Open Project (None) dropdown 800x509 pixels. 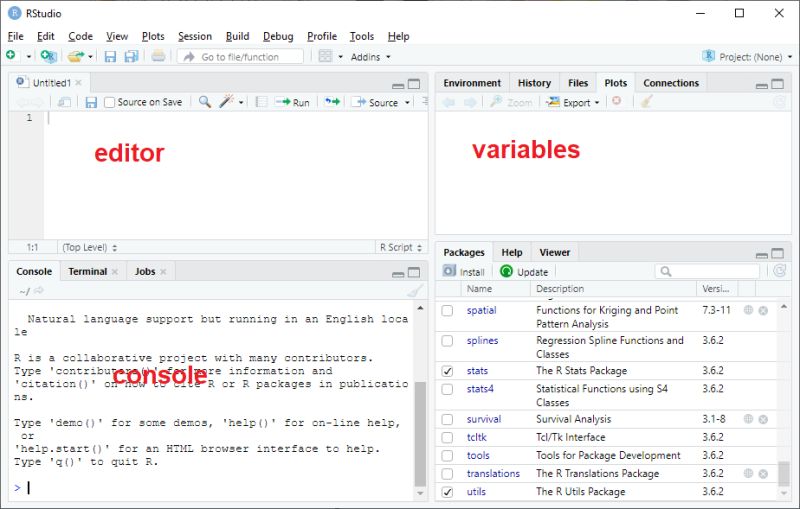pyautogui.click(x=747, y=57)
